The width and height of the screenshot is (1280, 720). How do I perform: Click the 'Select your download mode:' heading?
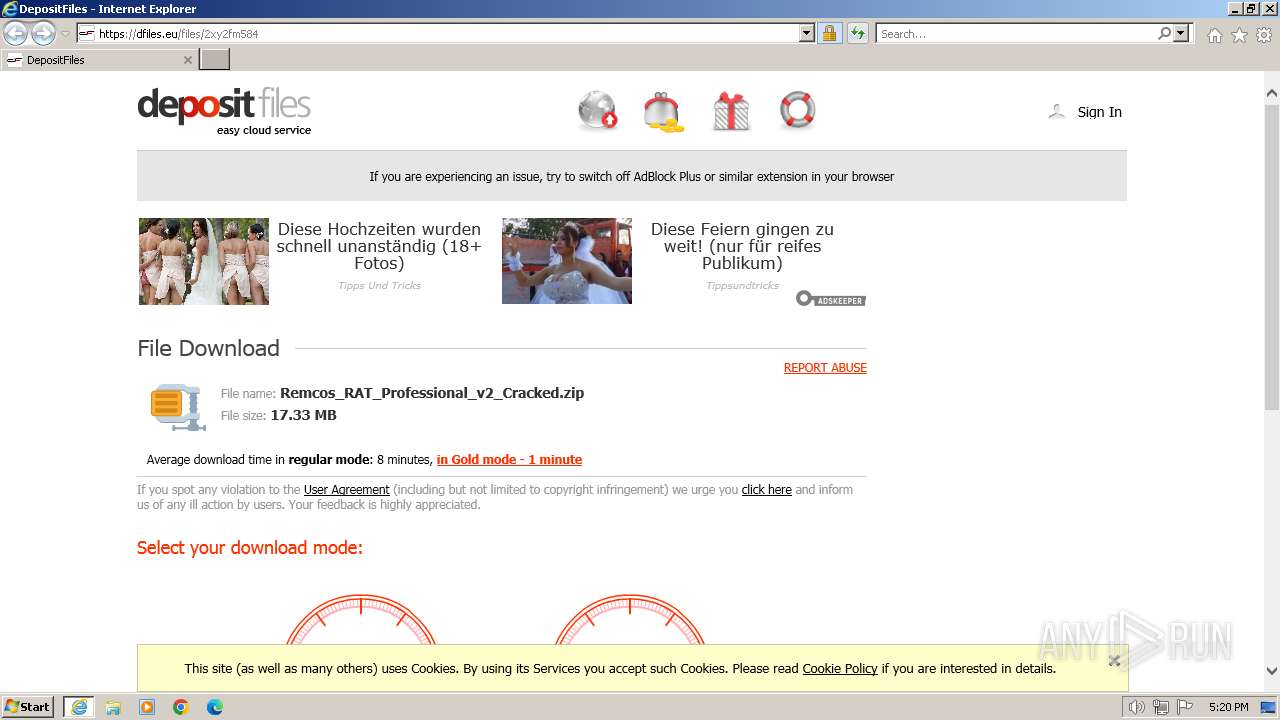(x=250, y=548)
